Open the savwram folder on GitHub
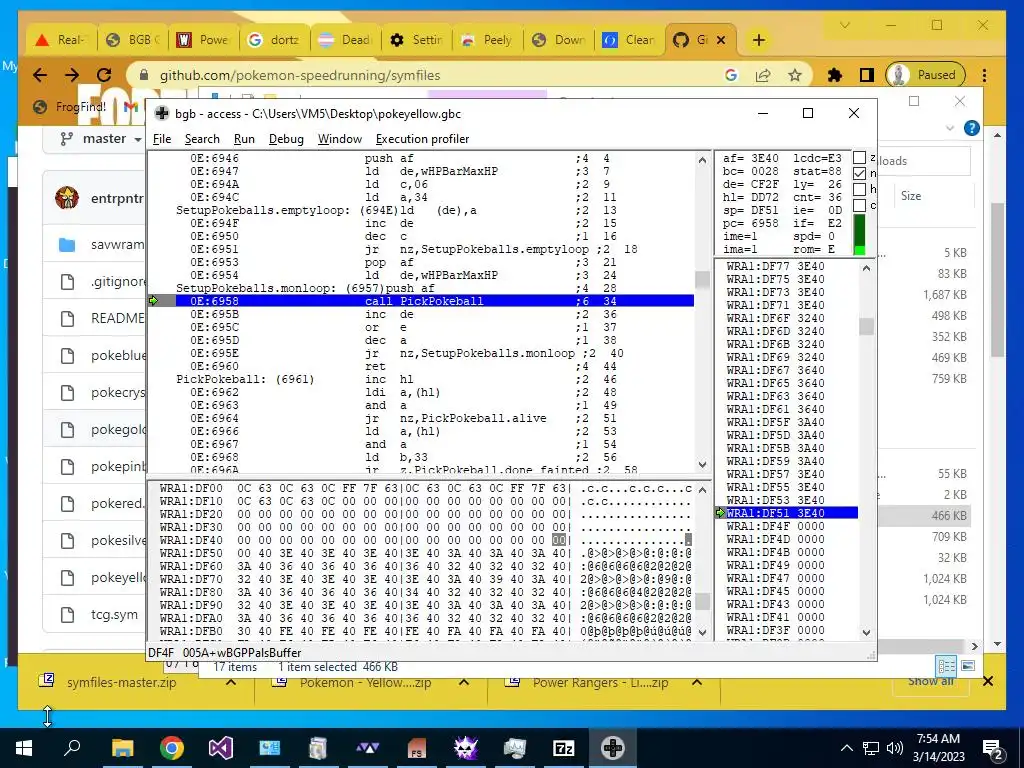The image size is (1024, 768). (x=118, y=244)
